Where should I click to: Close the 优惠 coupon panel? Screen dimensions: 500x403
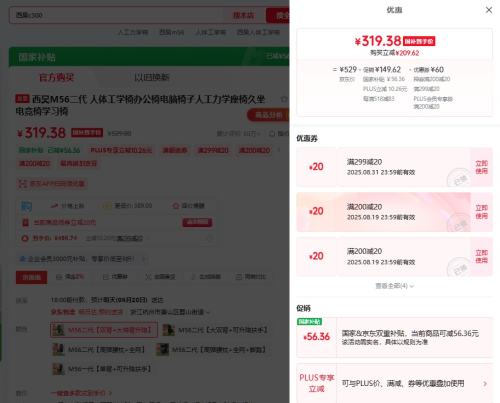coord(489,10)
